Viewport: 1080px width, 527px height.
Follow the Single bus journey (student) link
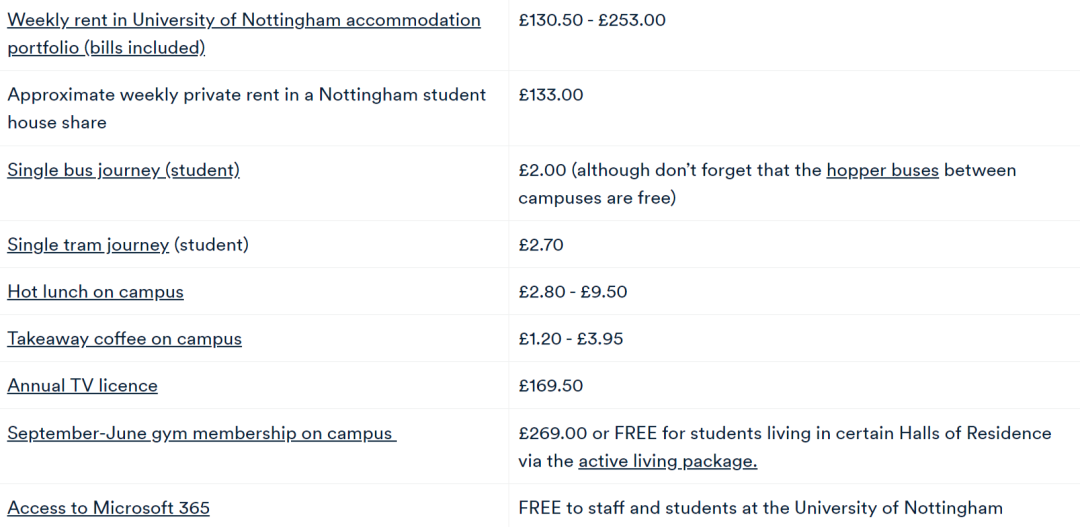click(123, 170)
